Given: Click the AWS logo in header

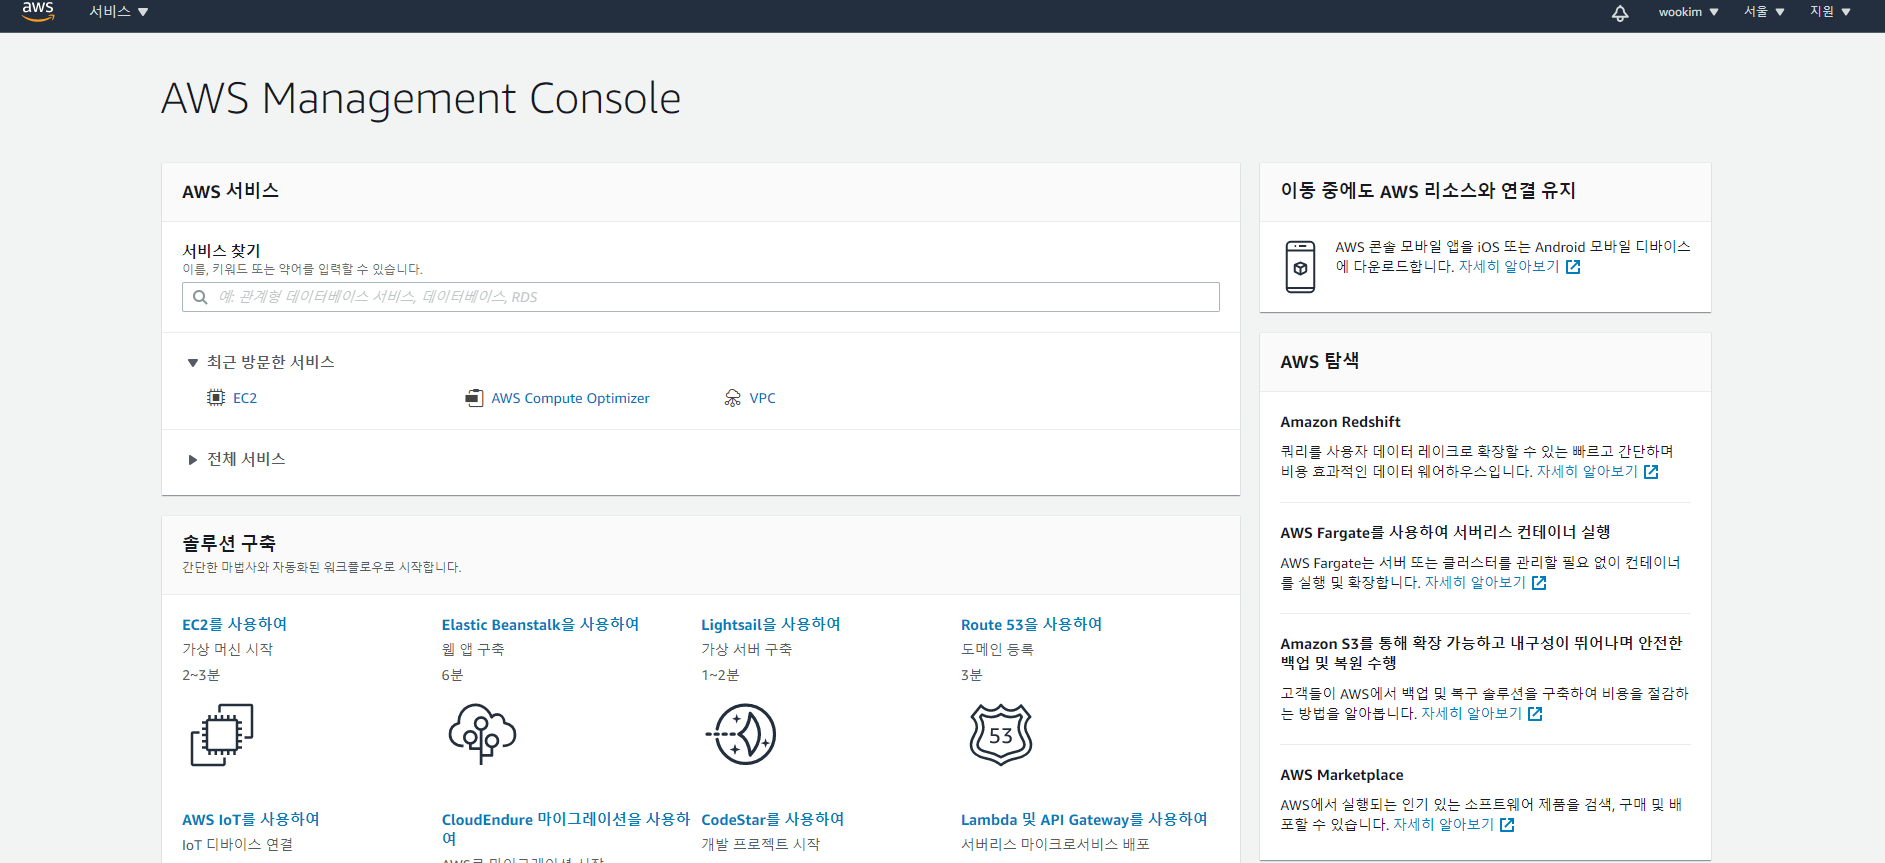Looking at the screenshot, I should click(x=38, y=11).
